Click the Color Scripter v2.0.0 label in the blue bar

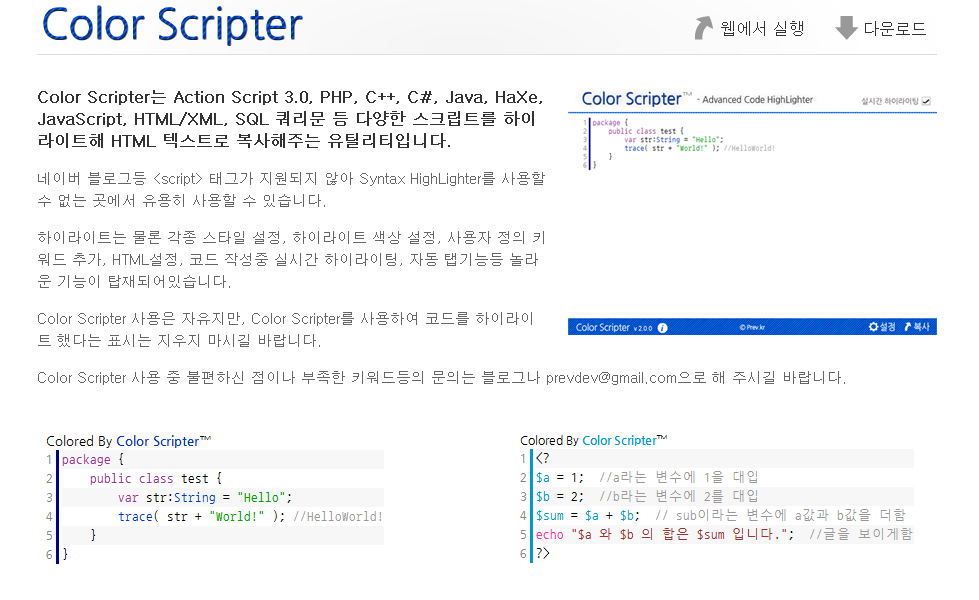[614, 327]
